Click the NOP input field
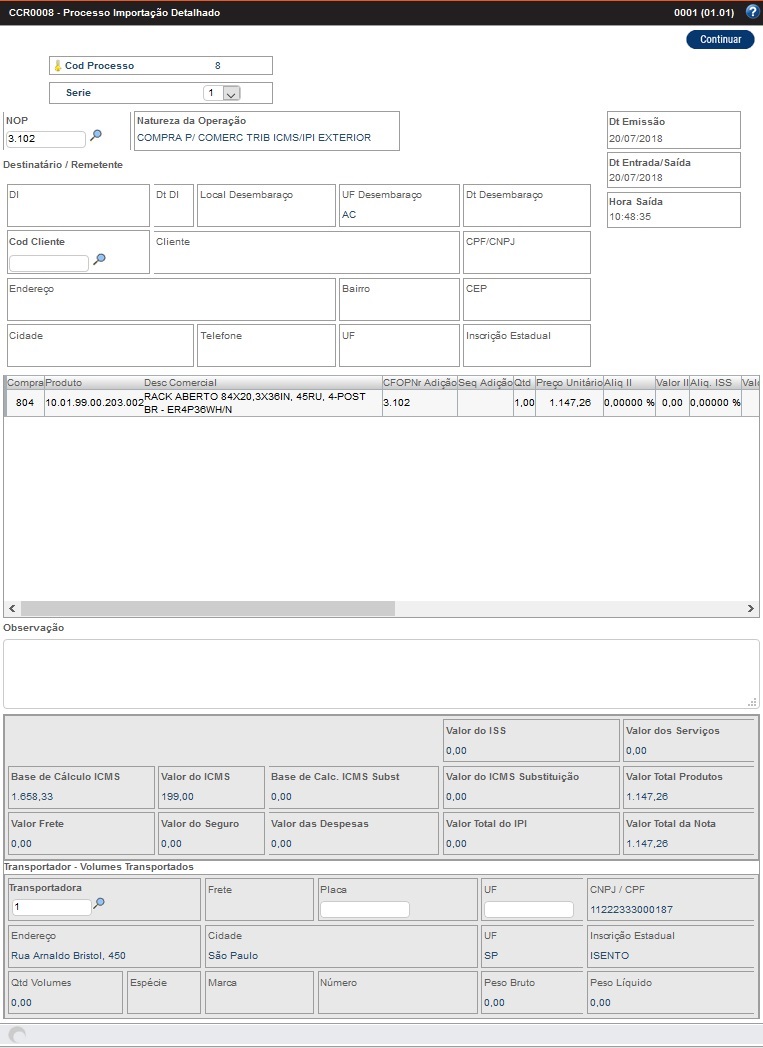763x1048 pixels. tap(46, 139)
